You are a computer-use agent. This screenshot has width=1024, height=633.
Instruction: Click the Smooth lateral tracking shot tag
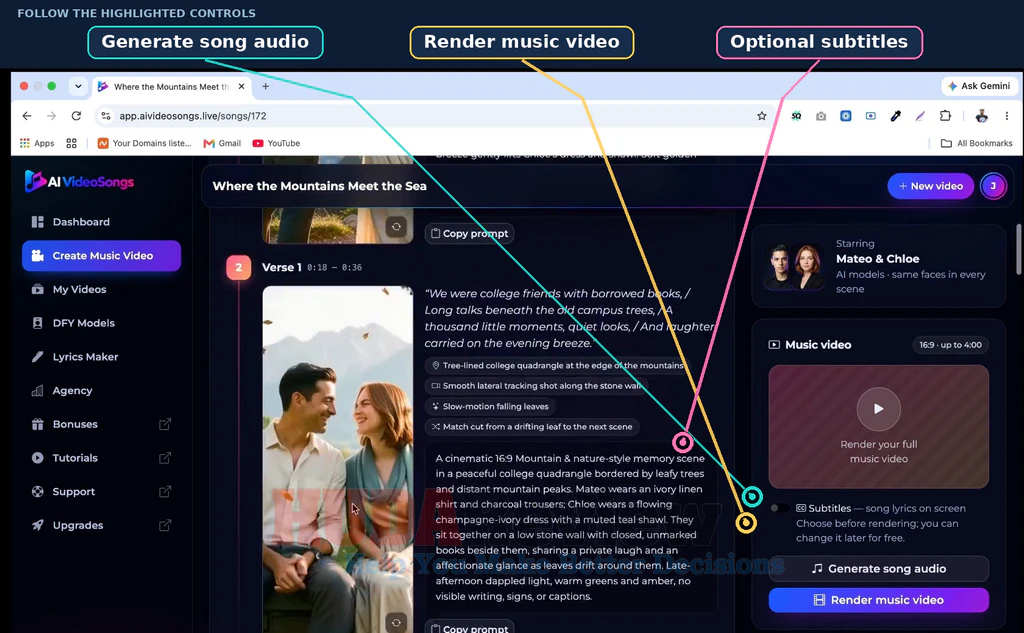point(537,386)
